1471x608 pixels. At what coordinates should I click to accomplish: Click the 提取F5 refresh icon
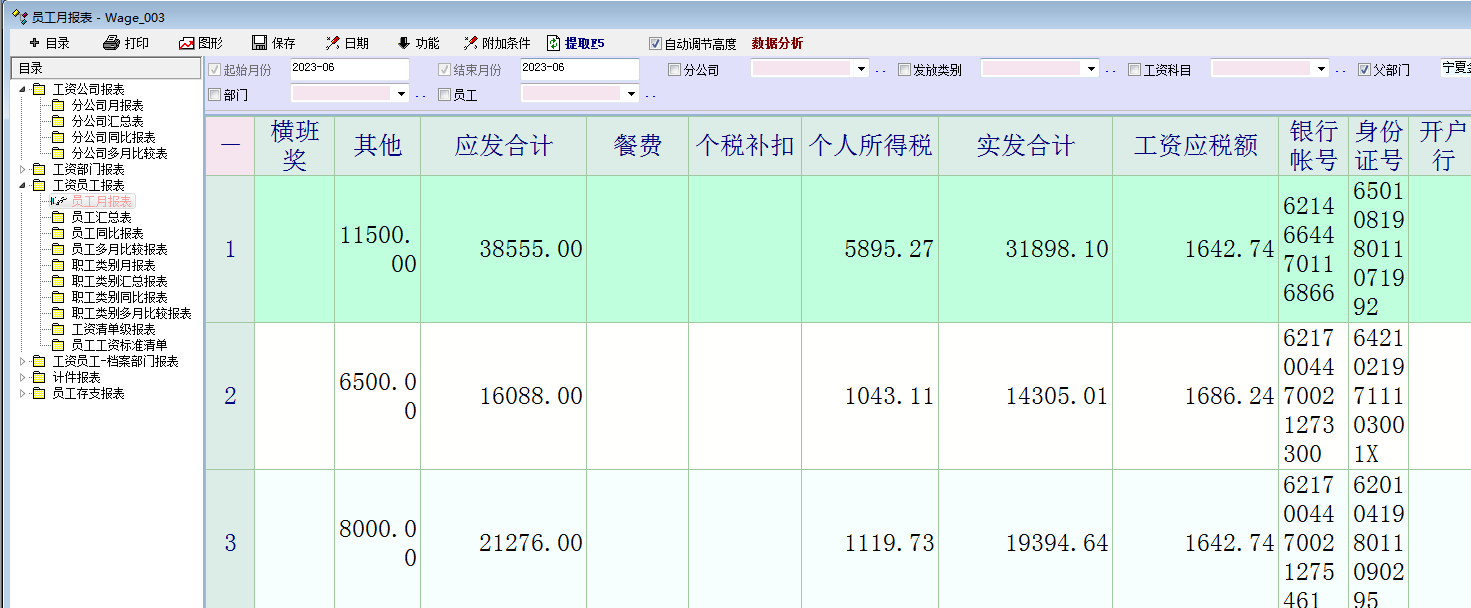[553, 44]
